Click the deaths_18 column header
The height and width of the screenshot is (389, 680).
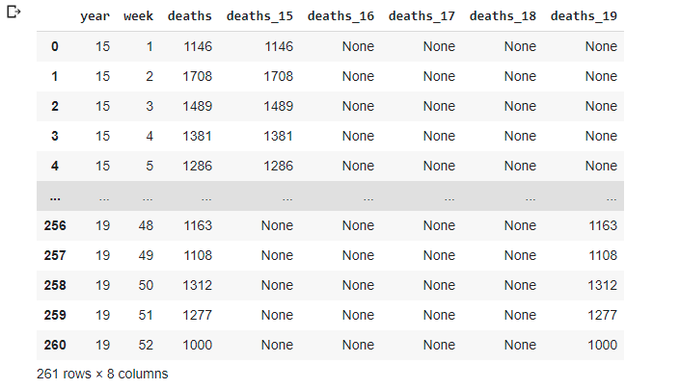pos(503,16)
